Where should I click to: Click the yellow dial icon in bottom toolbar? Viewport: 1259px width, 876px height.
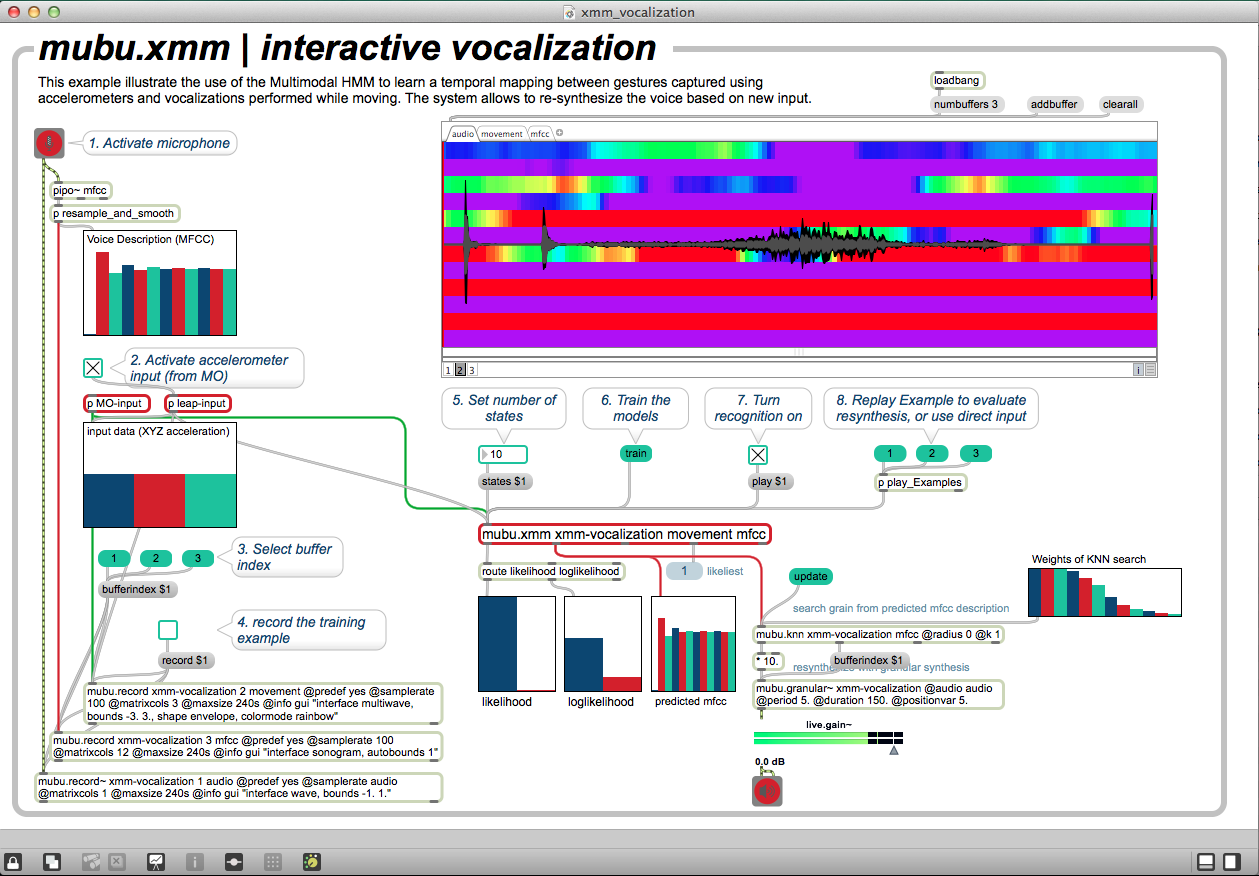point(311,861)
